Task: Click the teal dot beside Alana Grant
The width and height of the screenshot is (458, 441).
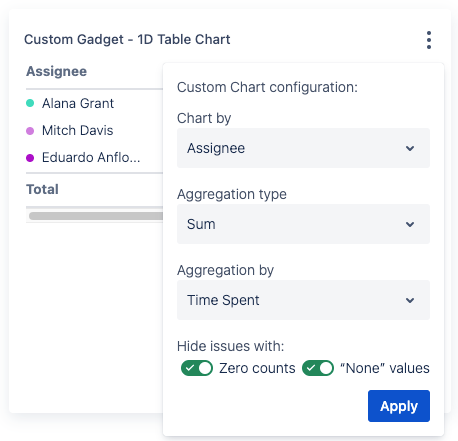Action: [x=30, y=103]
